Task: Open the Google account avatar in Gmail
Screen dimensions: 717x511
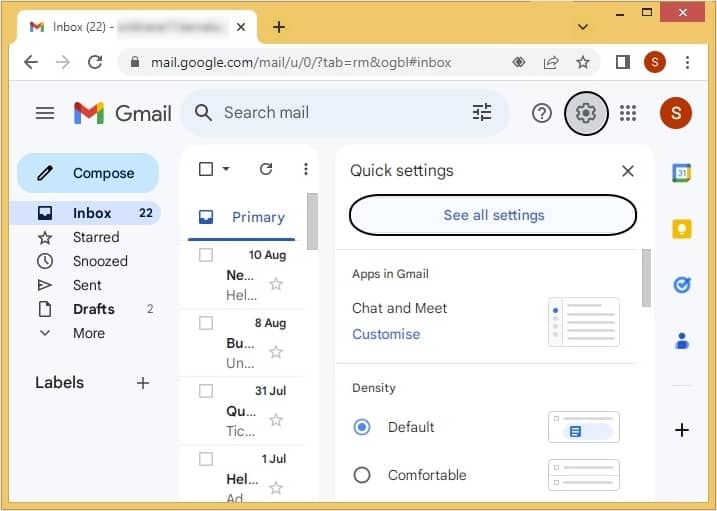Action: pyautogui.click(x=676, y=113)
